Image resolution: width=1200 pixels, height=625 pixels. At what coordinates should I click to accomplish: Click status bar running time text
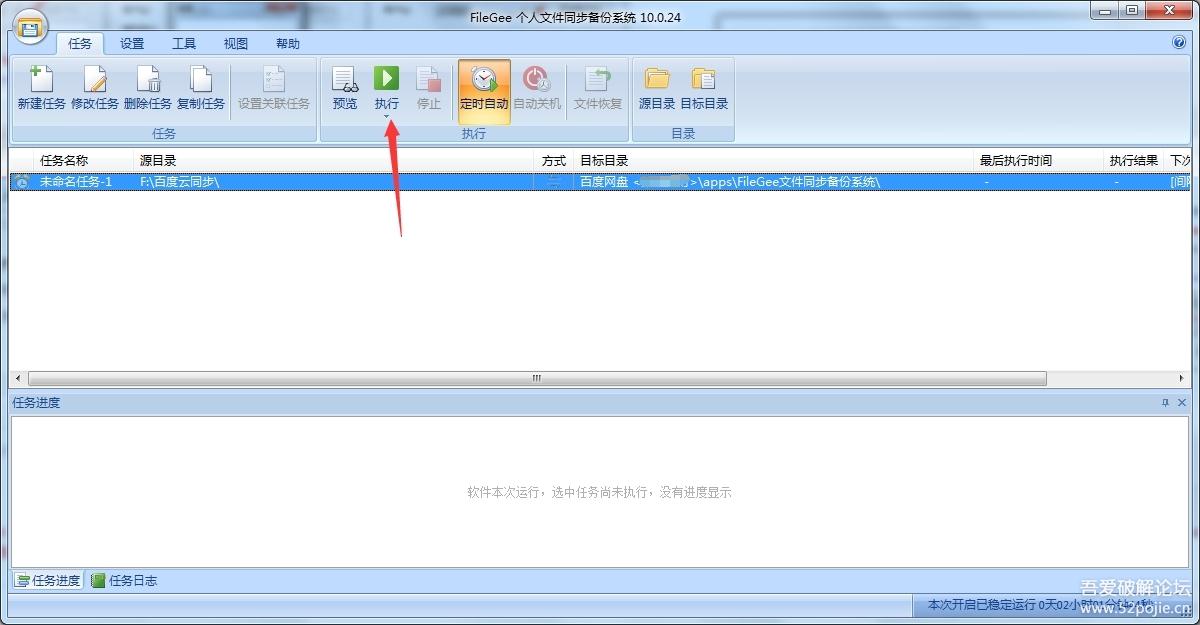pyautogui.click(x=1040, y=605)
